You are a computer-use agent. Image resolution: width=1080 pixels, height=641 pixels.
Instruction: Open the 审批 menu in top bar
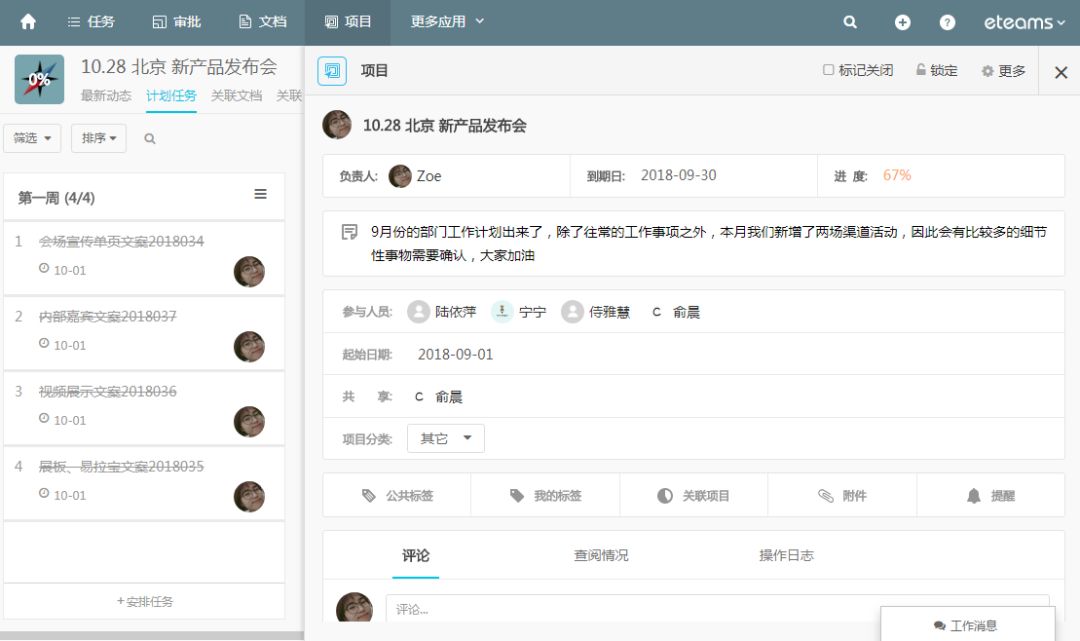click(x=176, y=22)
